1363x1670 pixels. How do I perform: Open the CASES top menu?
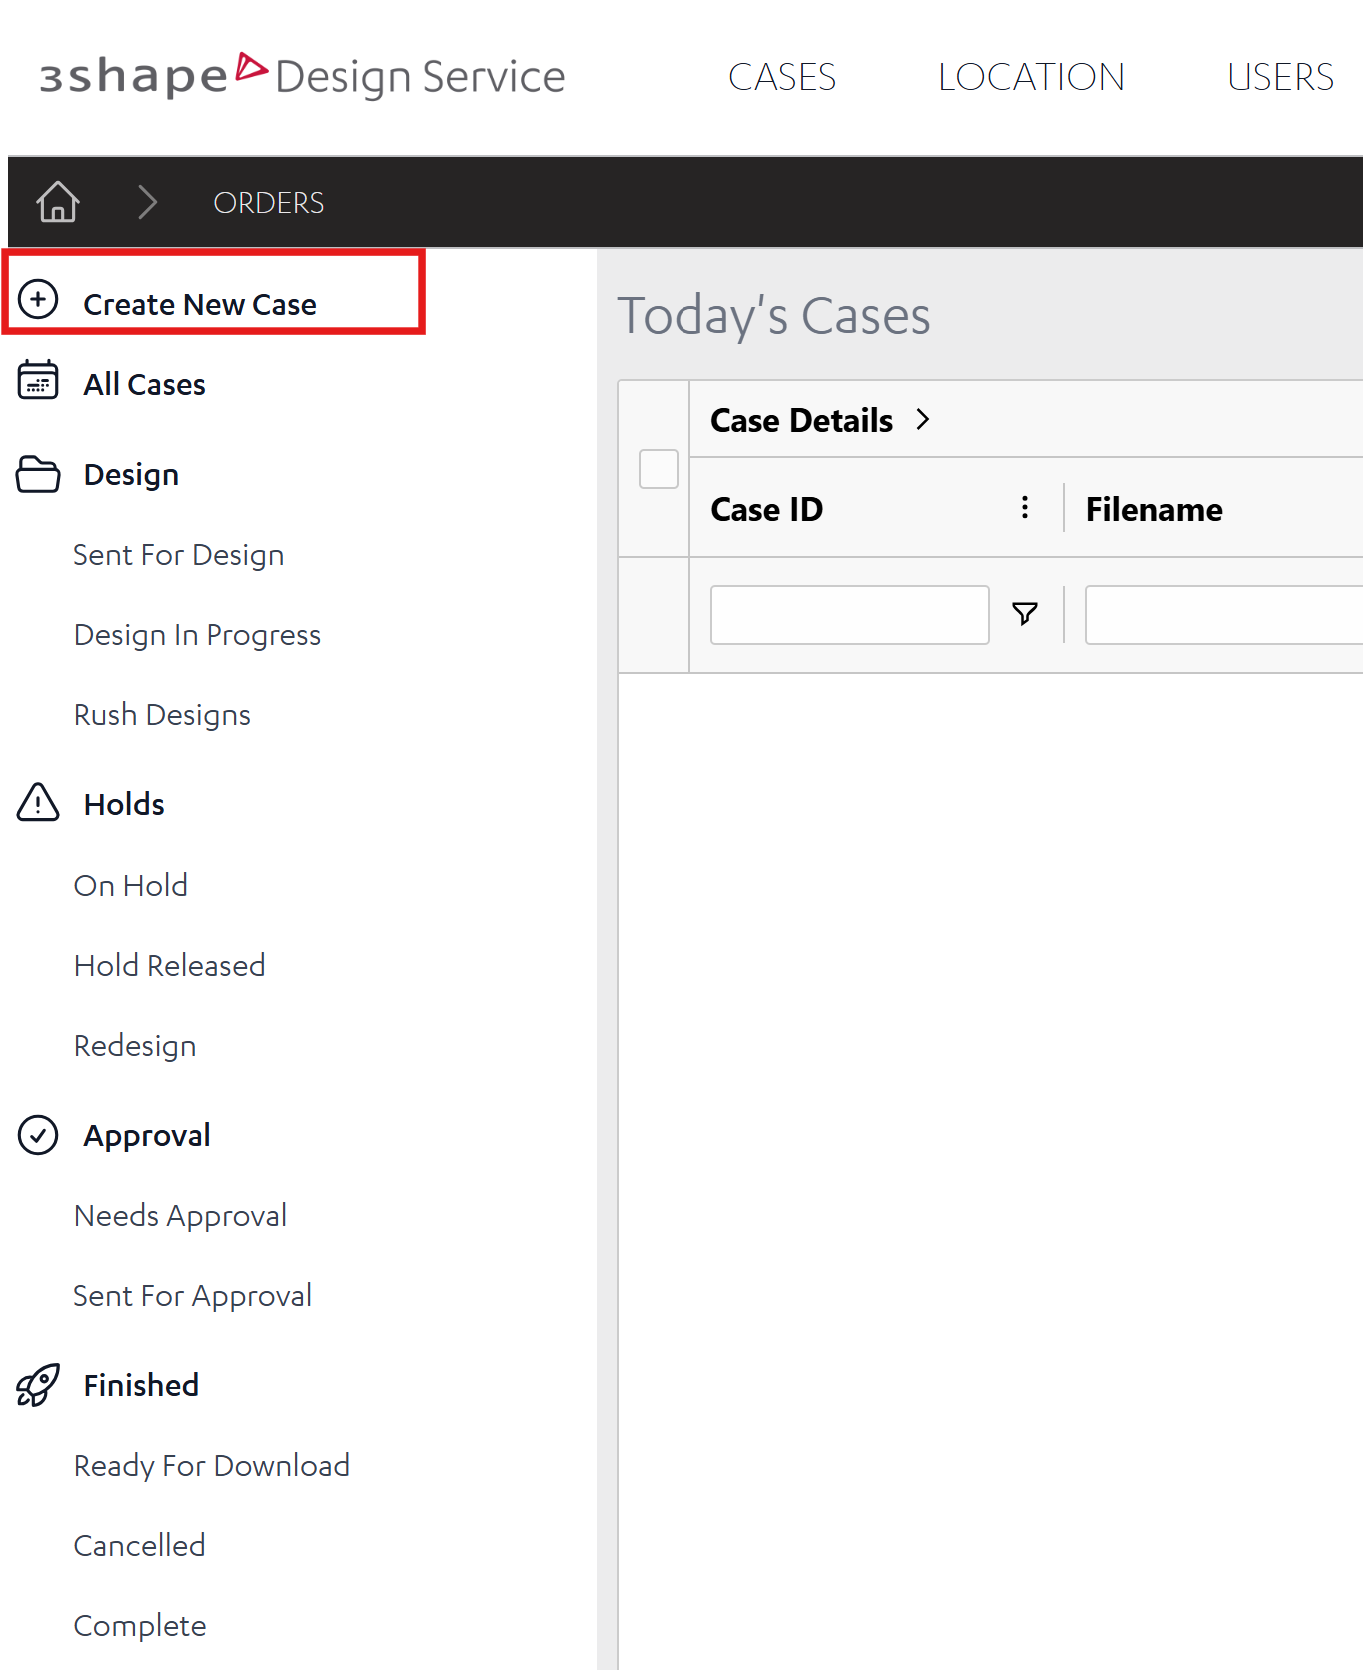coord(782,77)
